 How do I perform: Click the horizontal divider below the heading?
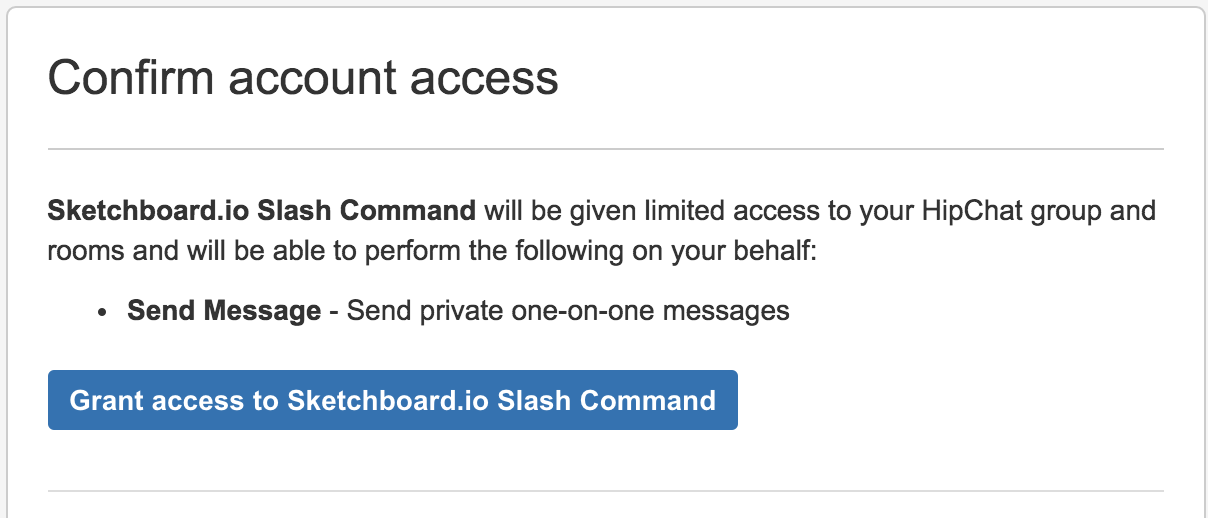[x=606, y=149]
